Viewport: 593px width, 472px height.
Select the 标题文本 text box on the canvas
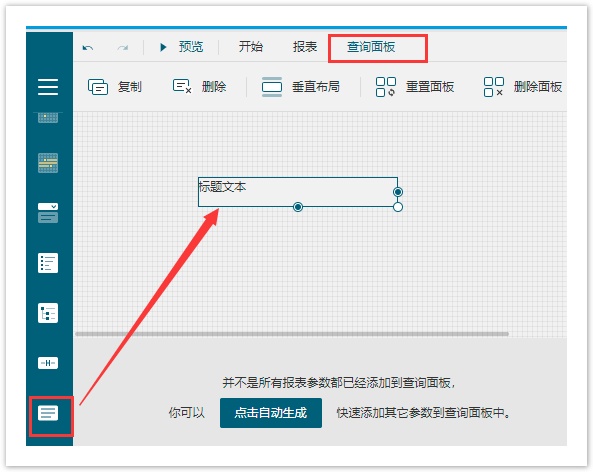click(298, 192)
